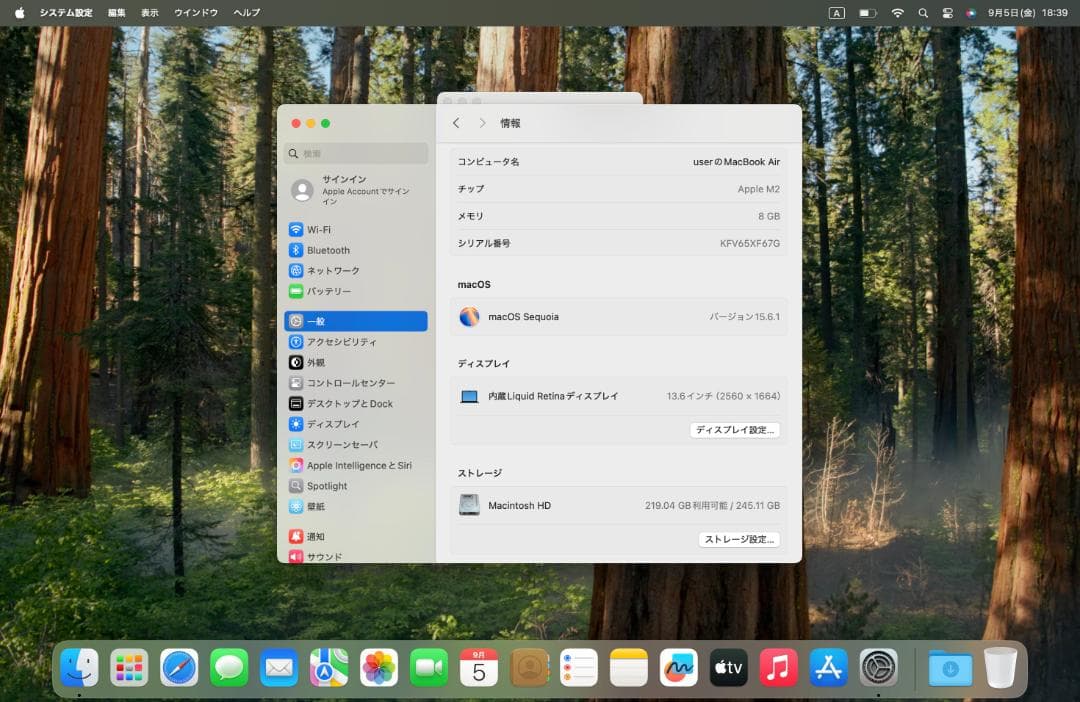The height and width of the screenshot is (702, 1080).
Task: Open the ヘルプ menu in the menu bar
Action: tap(247, 12)
